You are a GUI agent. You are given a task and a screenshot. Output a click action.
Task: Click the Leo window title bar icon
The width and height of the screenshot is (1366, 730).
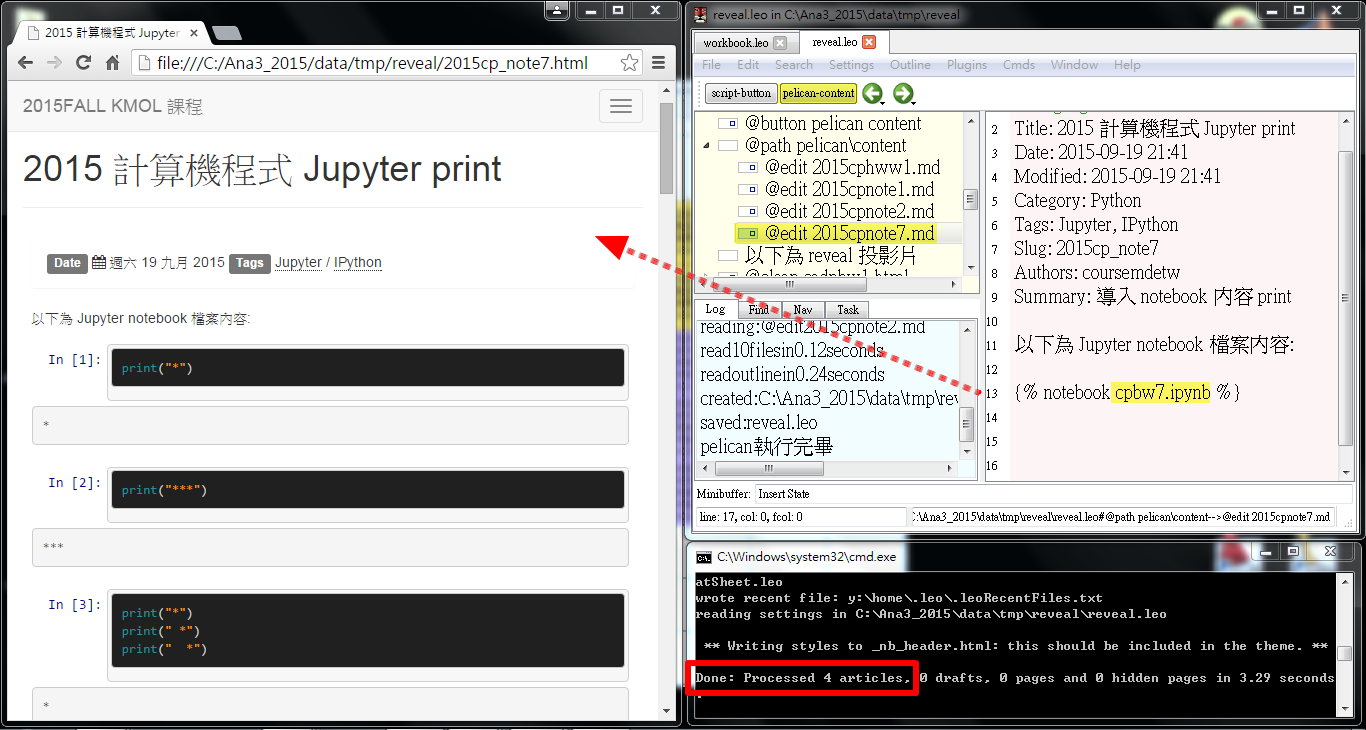701,15
